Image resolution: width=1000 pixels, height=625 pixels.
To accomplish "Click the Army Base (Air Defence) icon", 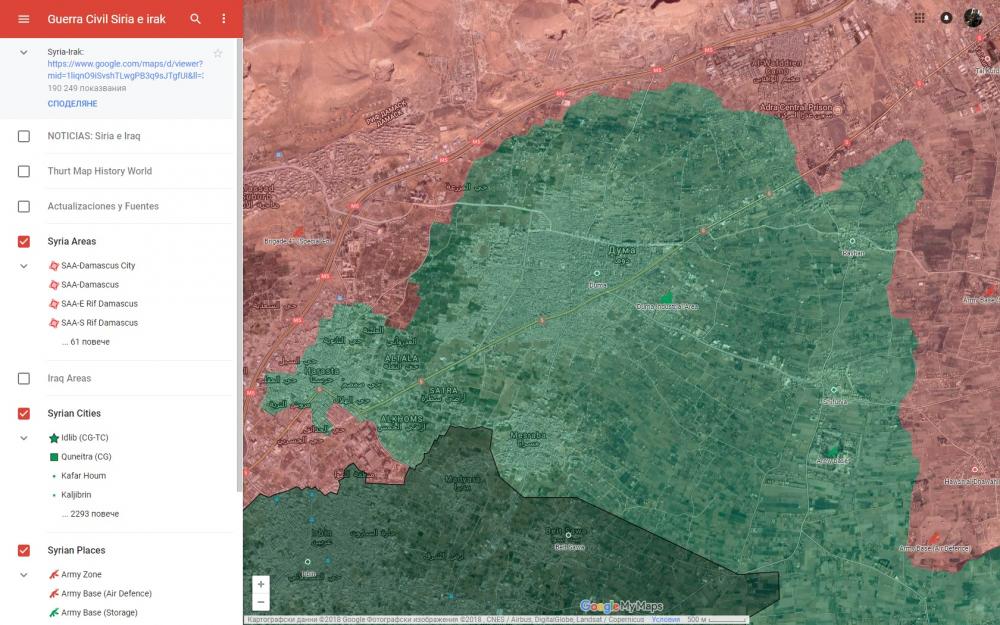I will 54,593.
